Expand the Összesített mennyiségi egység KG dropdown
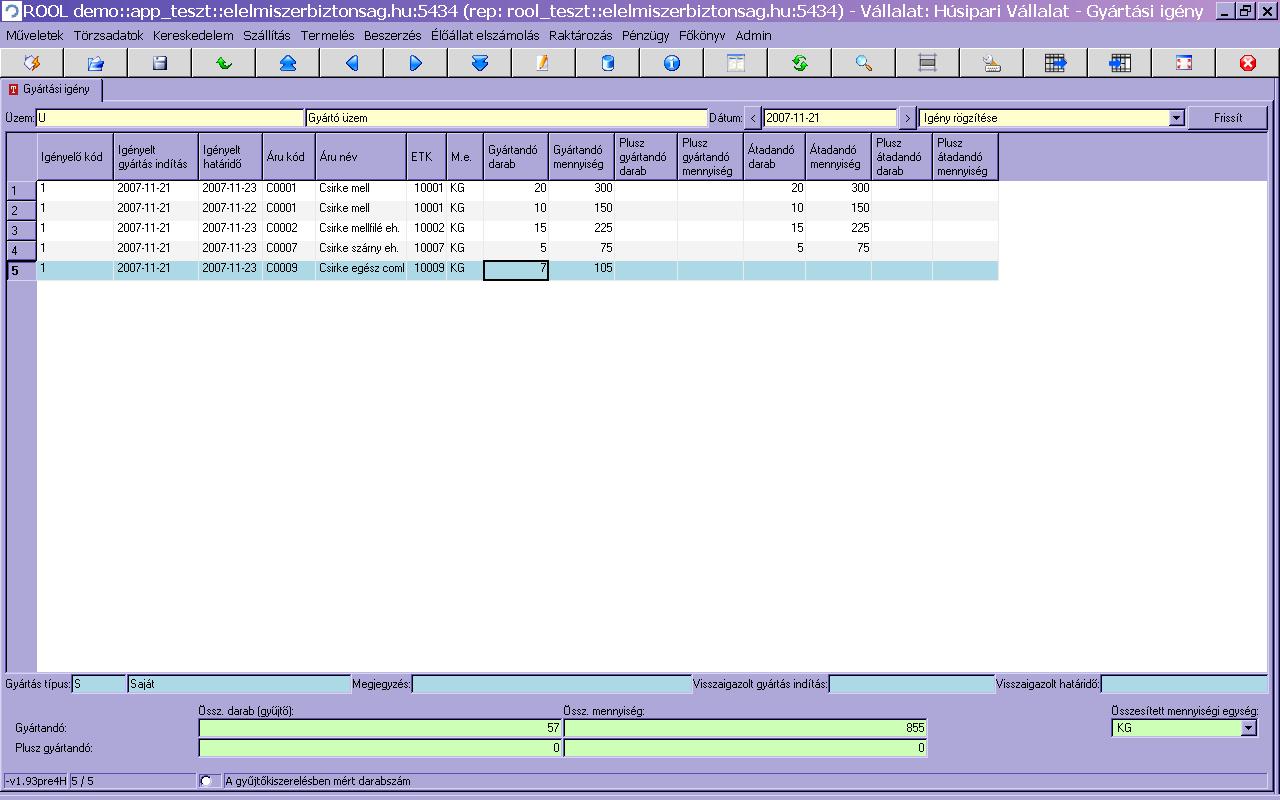This screenshot has height=800, width=1280. pos(1248,728)
